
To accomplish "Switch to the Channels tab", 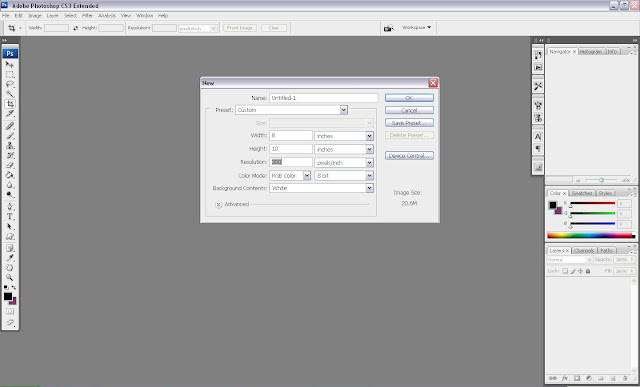I will 584,251.
